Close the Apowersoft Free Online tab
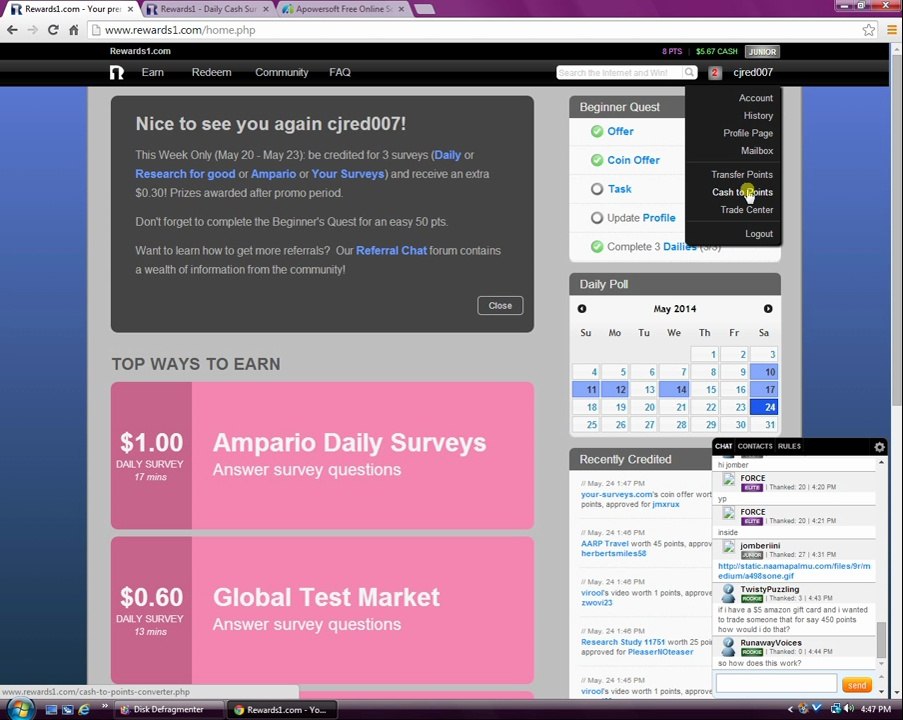The width and height of the screenshot is (903, 720). tap(401, 9)
